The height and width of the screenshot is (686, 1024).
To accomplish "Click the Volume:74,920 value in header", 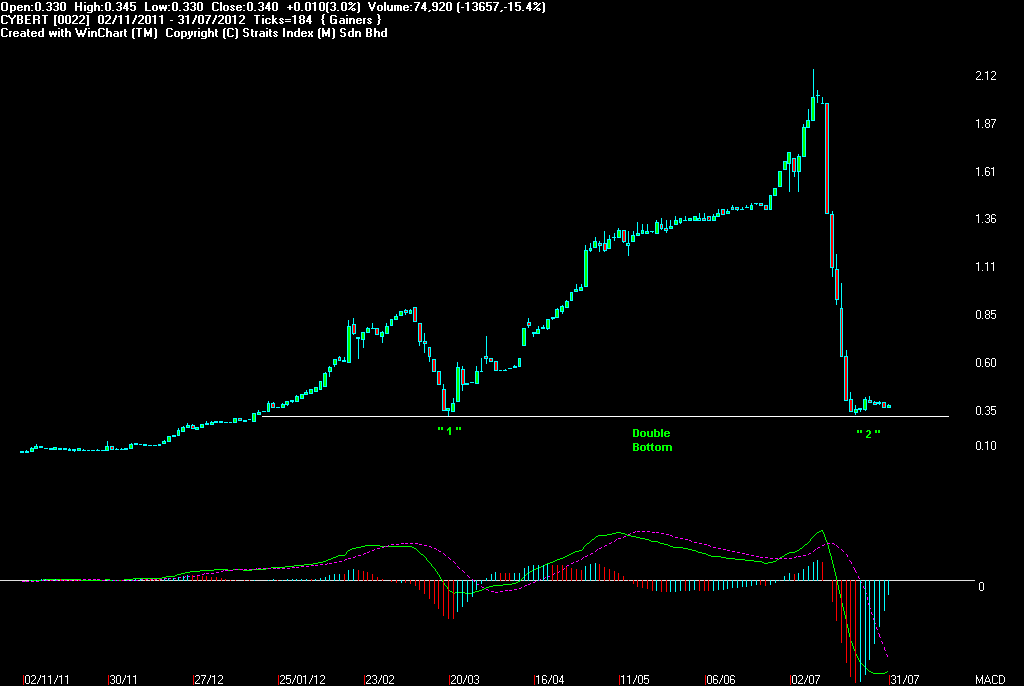I will point(411,7).
